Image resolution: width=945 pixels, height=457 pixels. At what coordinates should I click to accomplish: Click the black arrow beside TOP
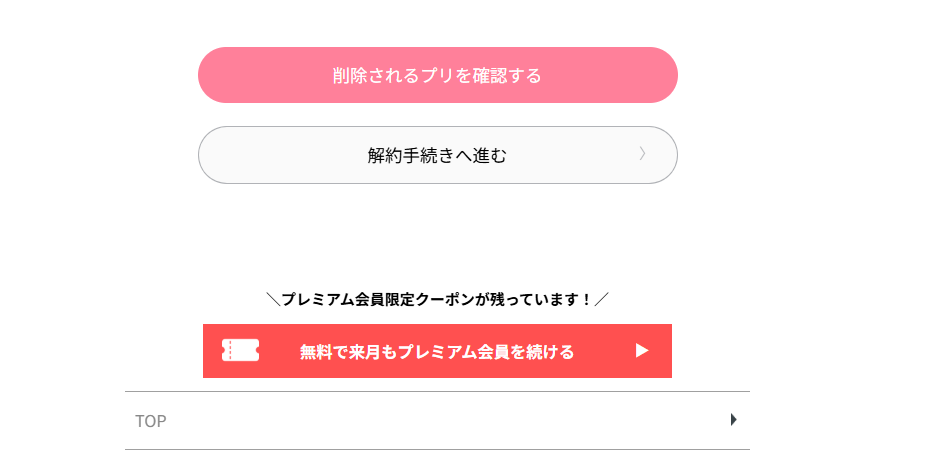pos(733,420)
